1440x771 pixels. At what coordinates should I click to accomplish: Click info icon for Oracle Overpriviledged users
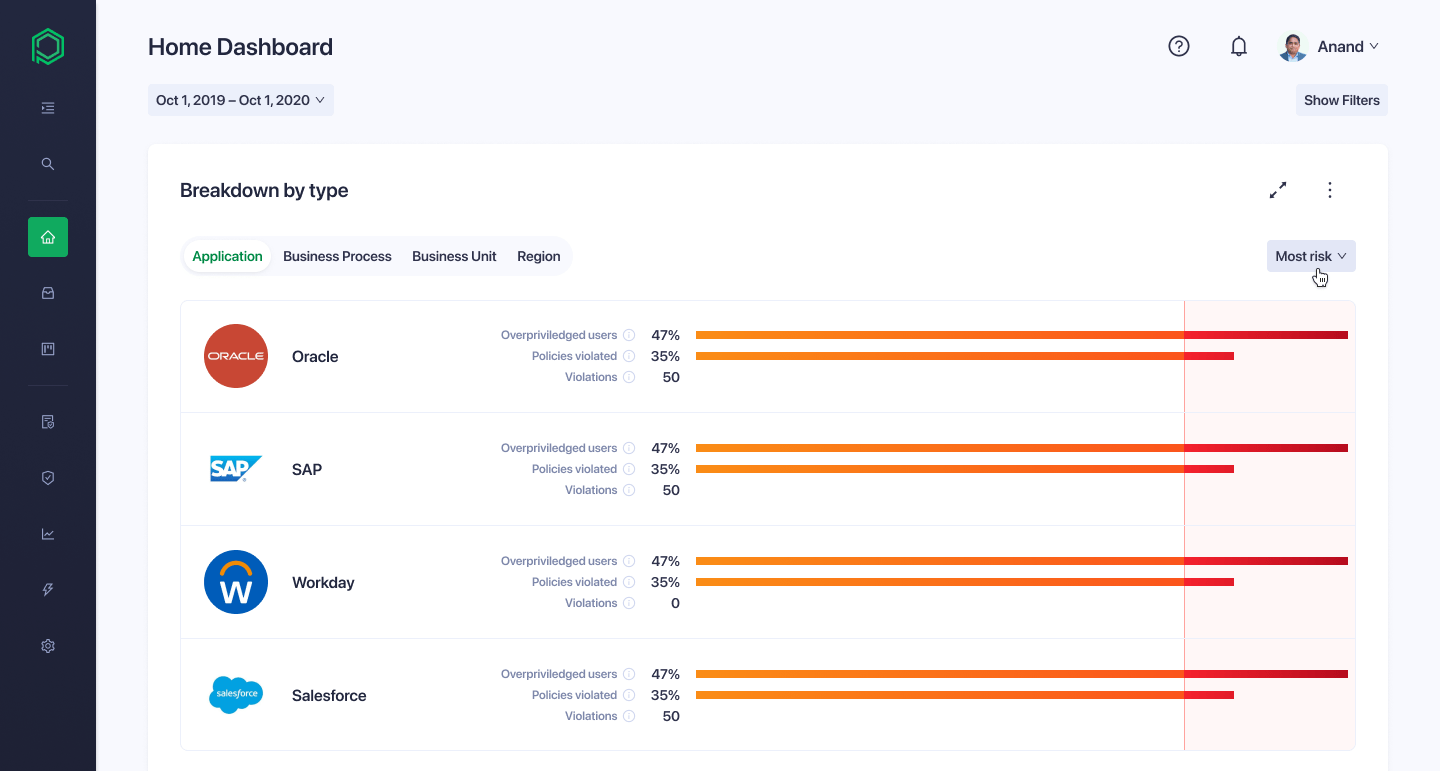[629, 335]
